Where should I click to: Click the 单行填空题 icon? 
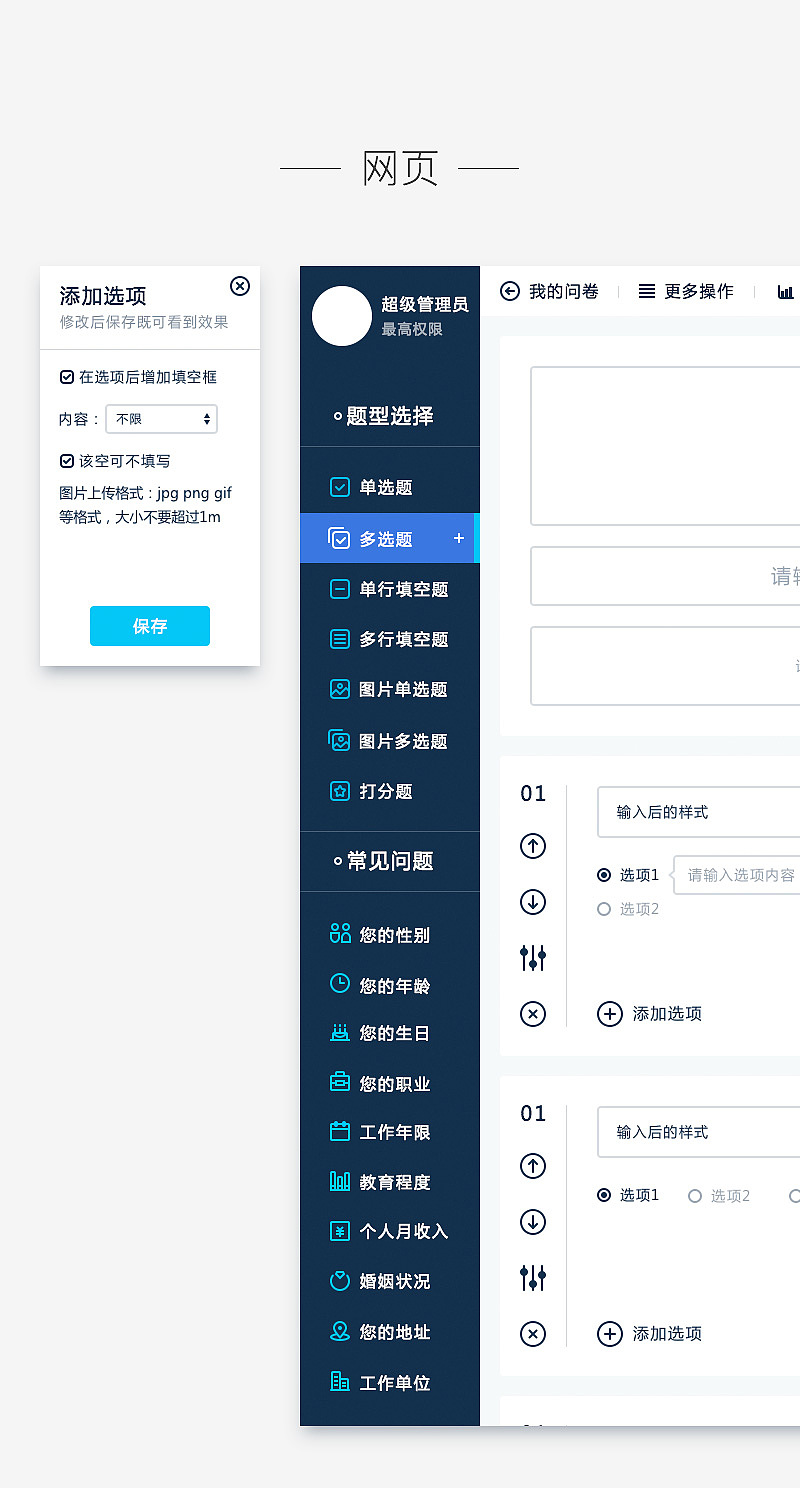coord(340,589)
